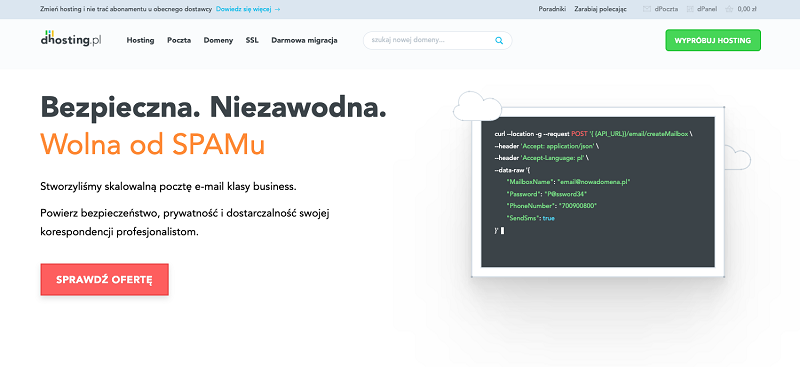Click the "Powierz bezpieczeństwo, prywatność" paragraph

click(x=186, y=222)
